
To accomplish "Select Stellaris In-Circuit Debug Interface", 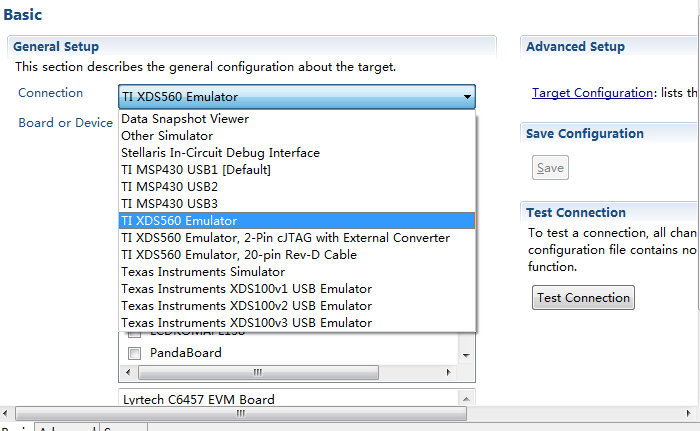I will tap(220, 153).
